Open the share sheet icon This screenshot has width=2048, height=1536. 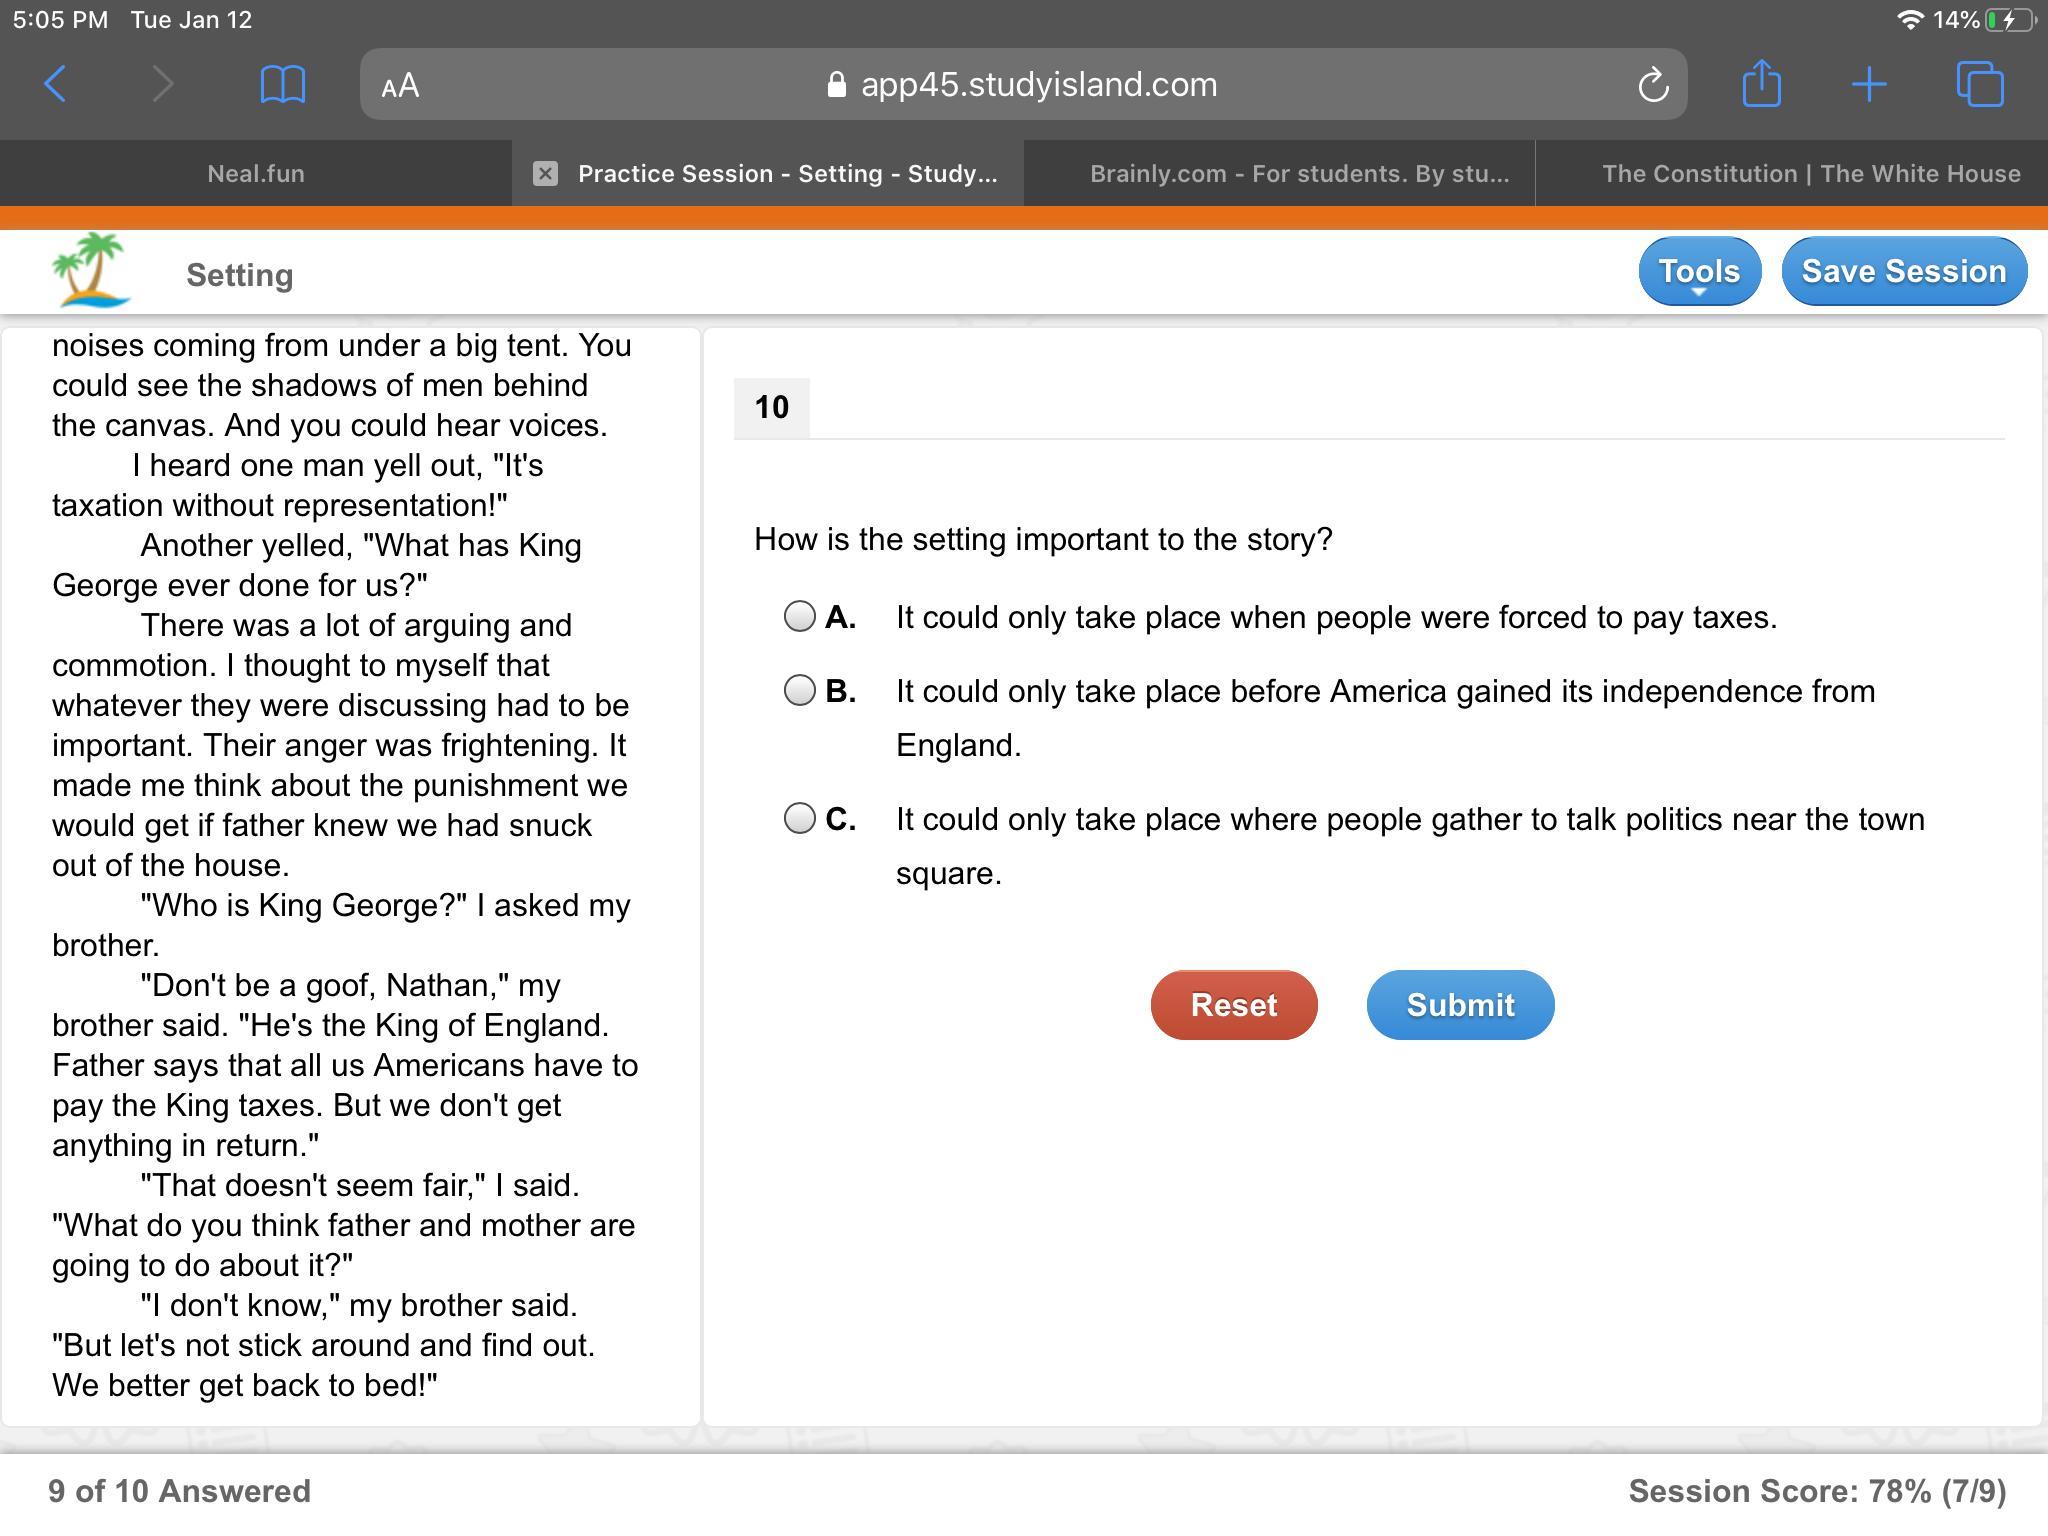1761,83
